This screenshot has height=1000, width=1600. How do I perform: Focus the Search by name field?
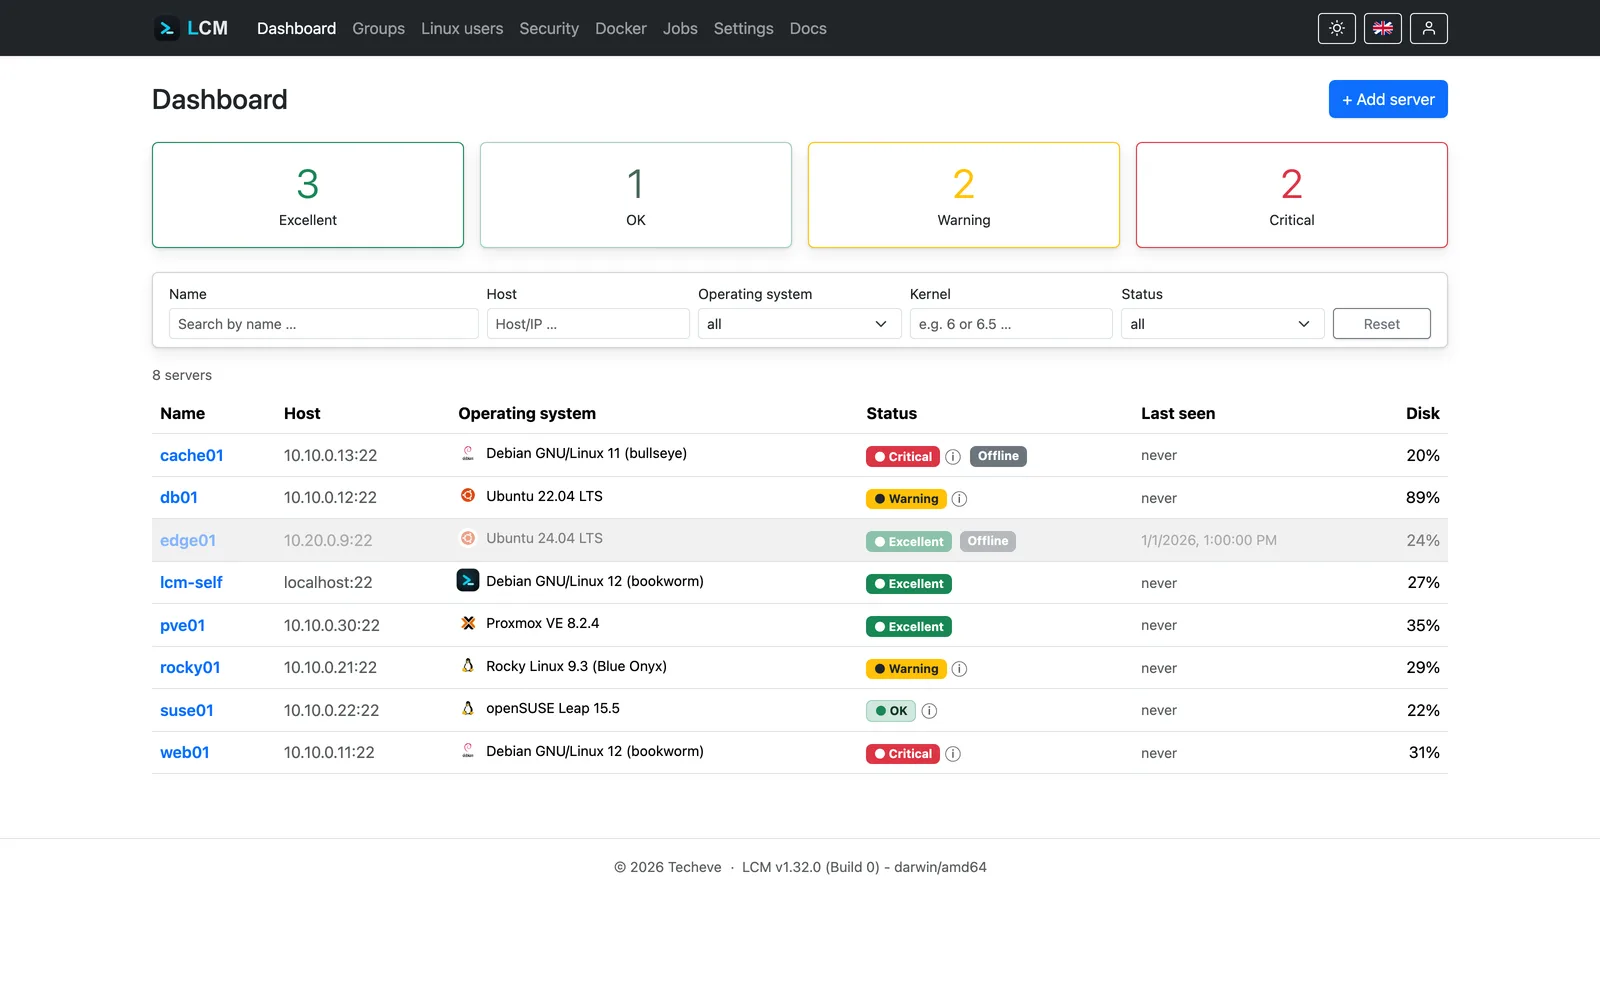click(x=323, y=324)
